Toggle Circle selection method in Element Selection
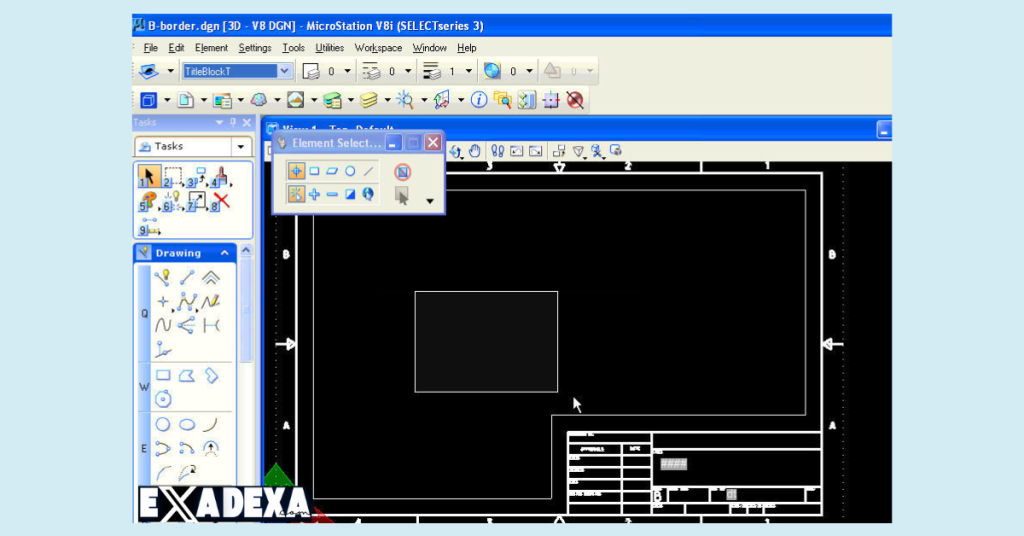The width and height of the screenshot is (1024, 536). click(x=350, y=171)
